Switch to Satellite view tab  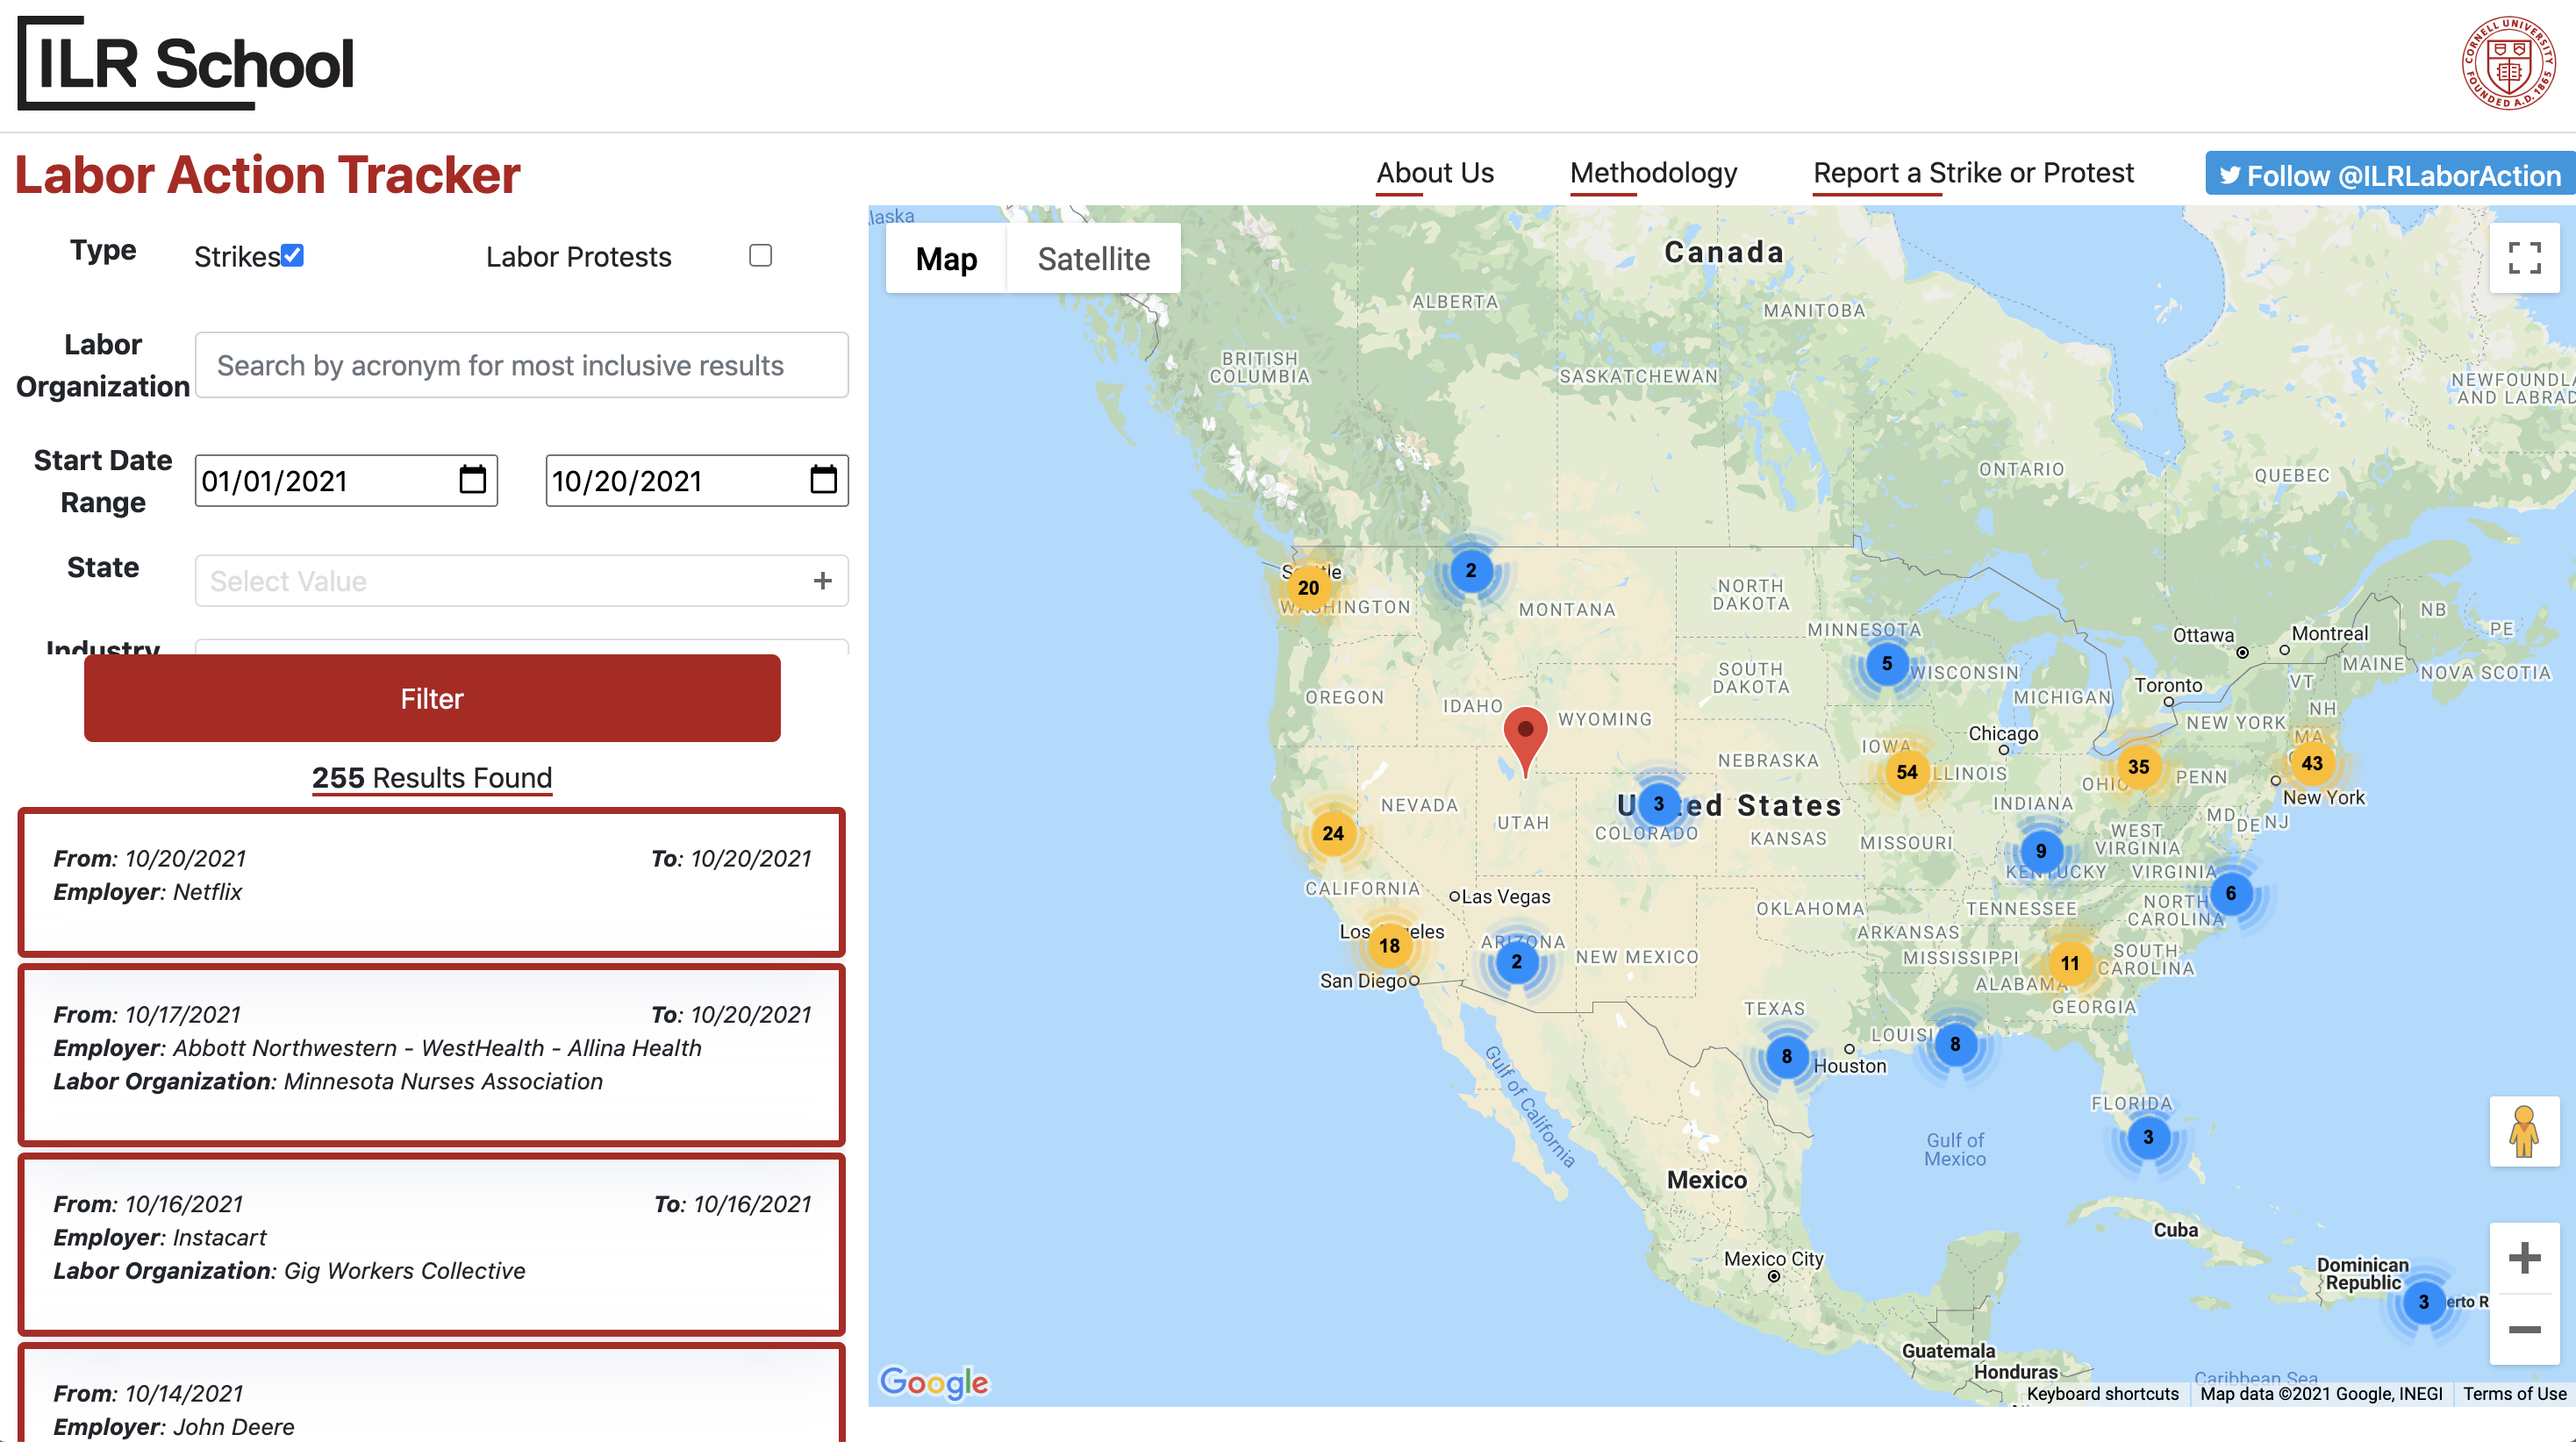1093,259
